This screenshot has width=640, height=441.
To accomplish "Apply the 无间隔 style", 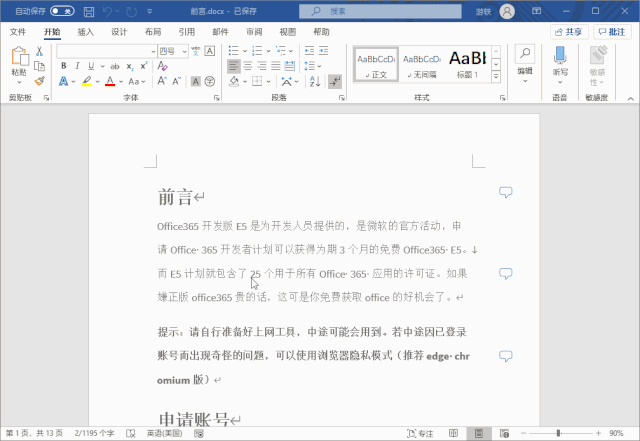I will tap(422, 65).
